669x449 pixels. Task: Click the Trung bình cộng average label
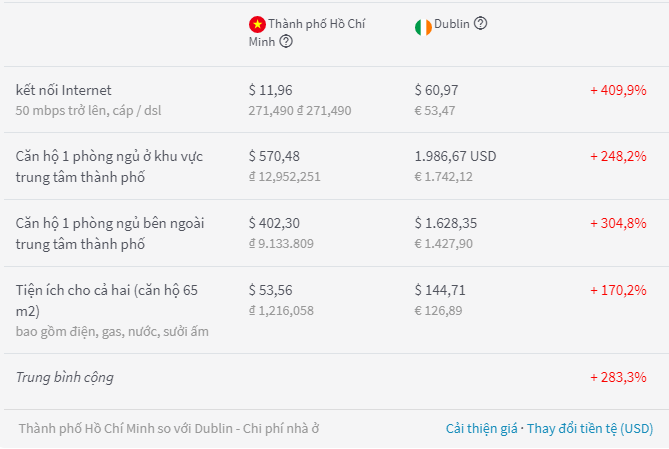coord(65,377)
